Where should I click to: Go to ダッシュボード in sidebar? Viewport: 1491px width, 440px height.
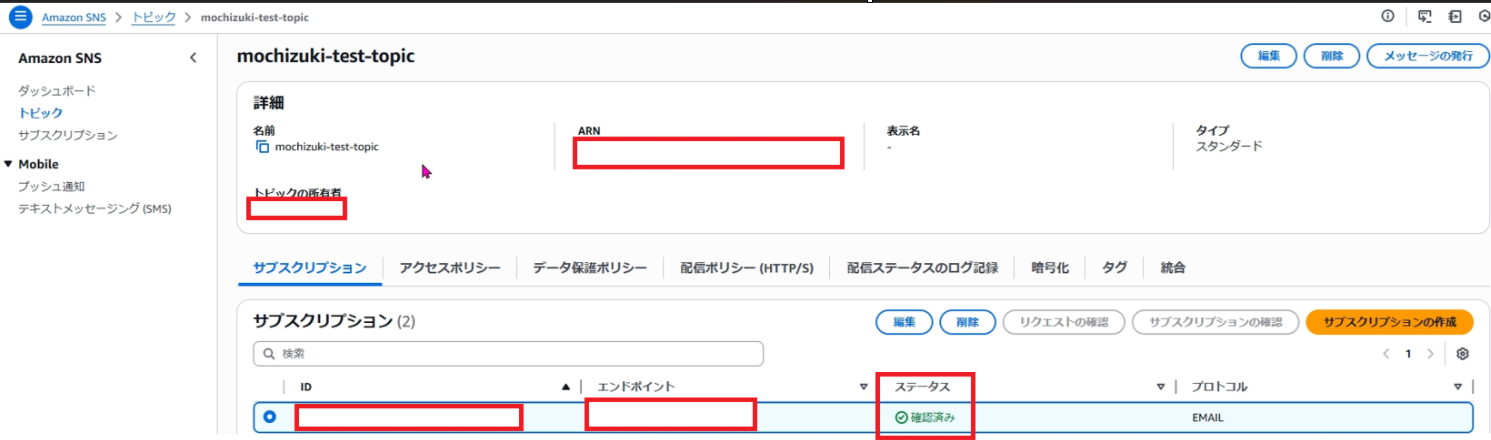[x=57, y=91]
